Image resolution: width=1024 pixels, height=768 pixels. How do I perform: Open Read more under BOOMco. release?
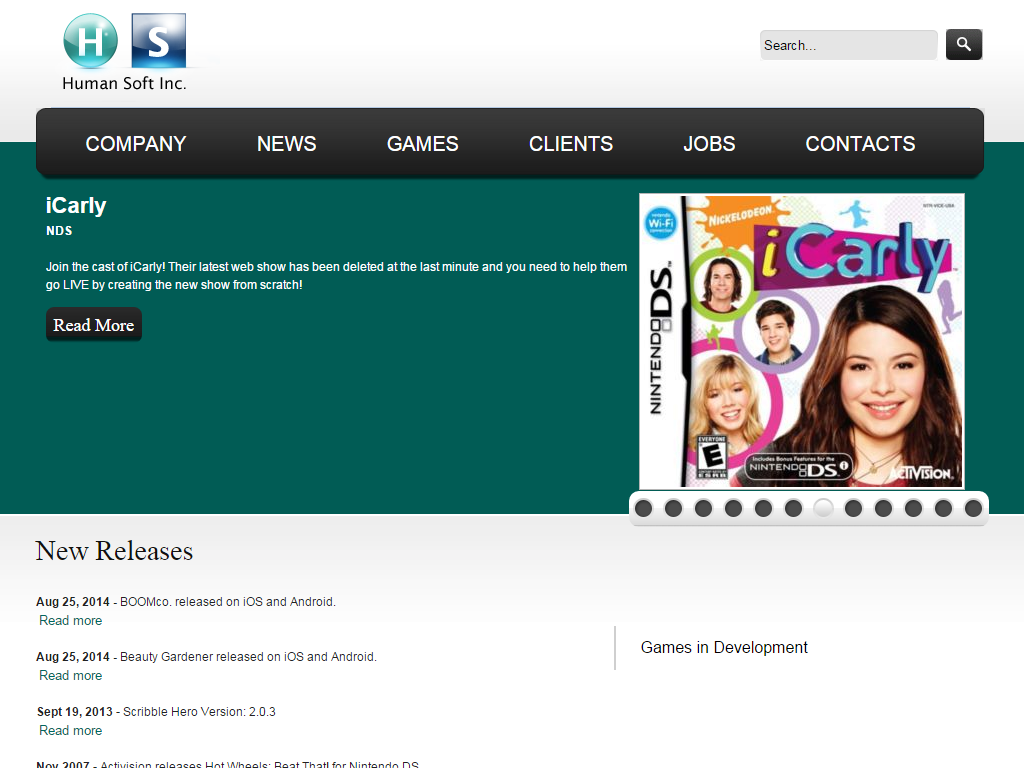click(71, 620)
